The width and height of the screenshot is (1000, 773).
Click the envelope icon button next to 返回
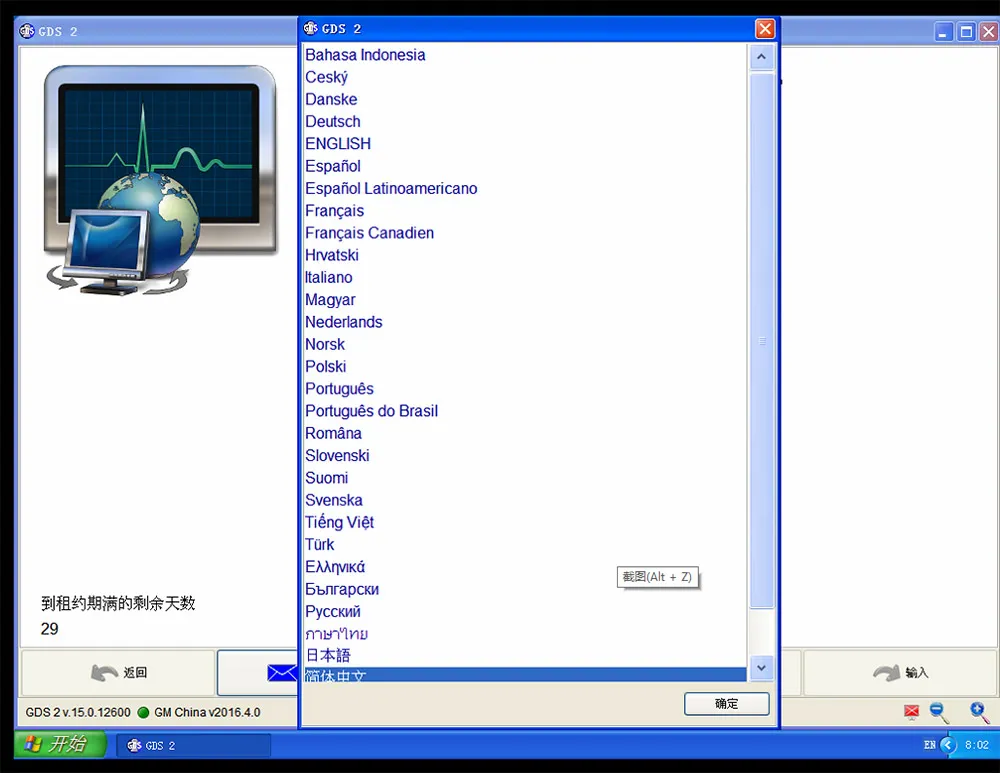pyautogui.click(x=281, y=673)
